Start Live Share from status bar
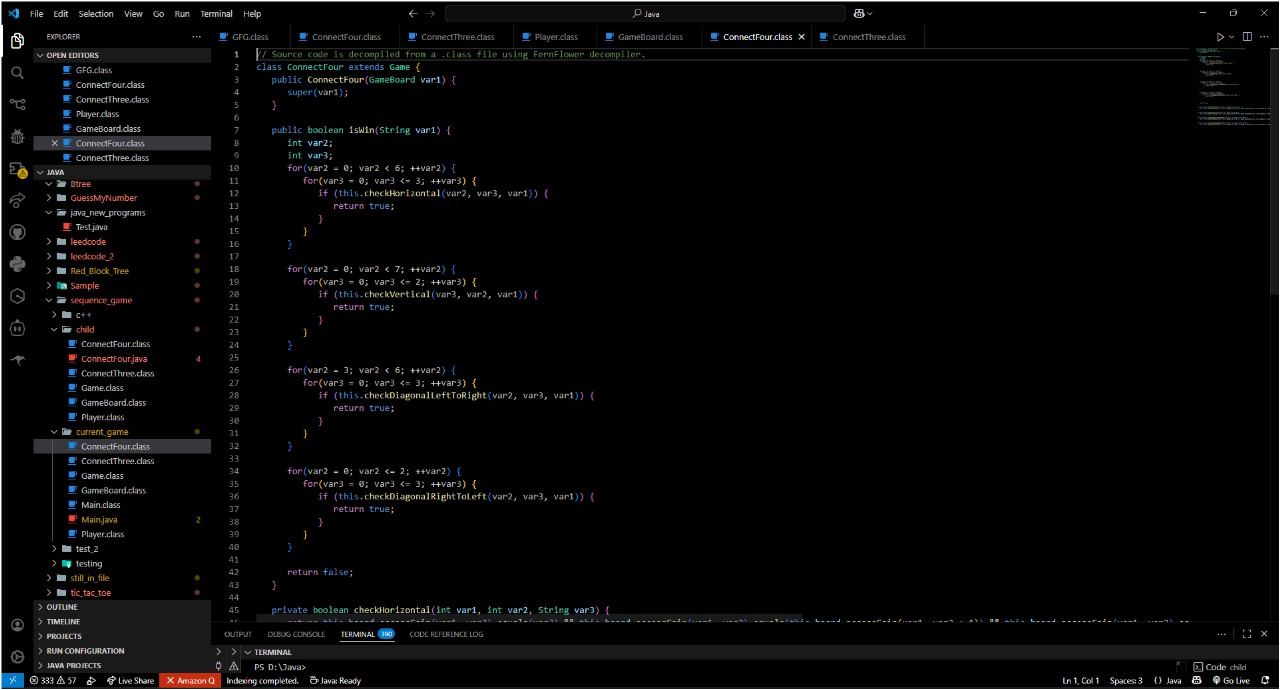 tap(130, 681)
